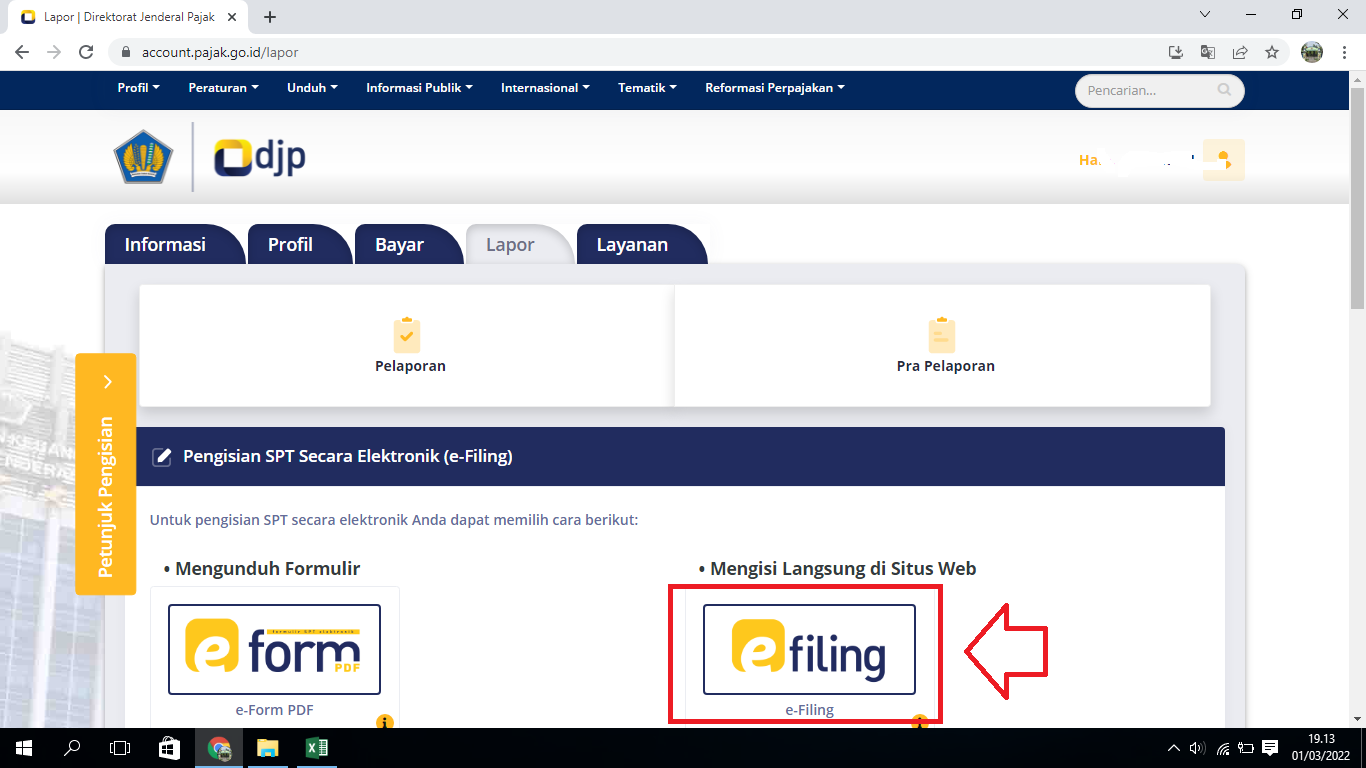Click the DJP logo
Viewport: 1366px width, 768px height.
click(260, 158)
